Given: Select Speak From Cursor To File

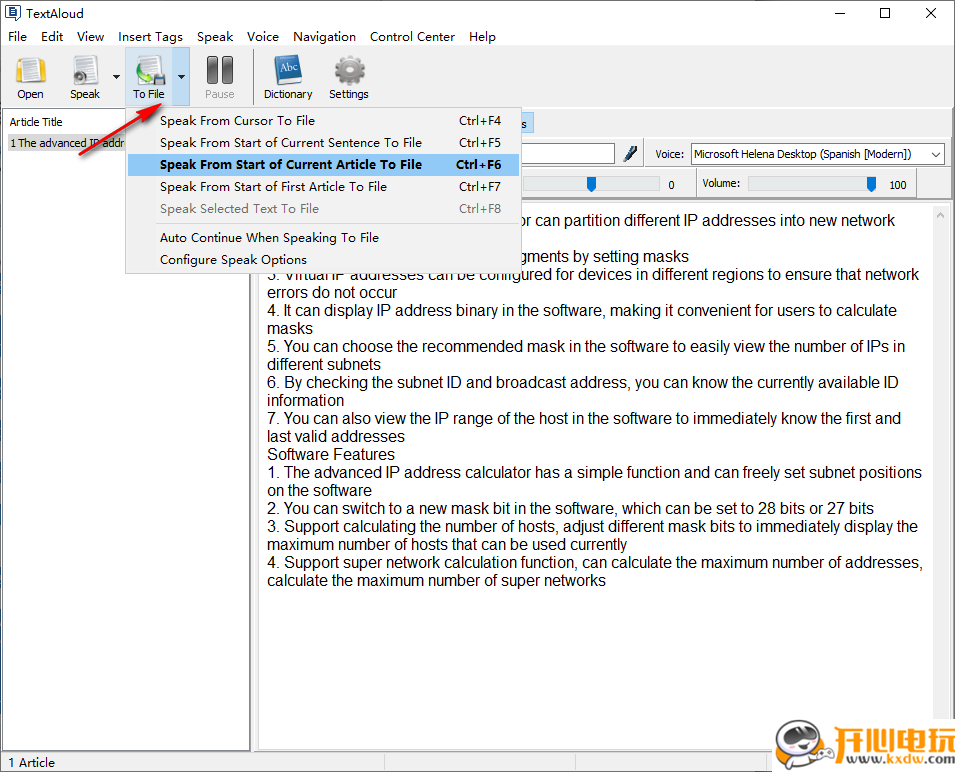Looking at the screenshot, I should pos(237,121).
